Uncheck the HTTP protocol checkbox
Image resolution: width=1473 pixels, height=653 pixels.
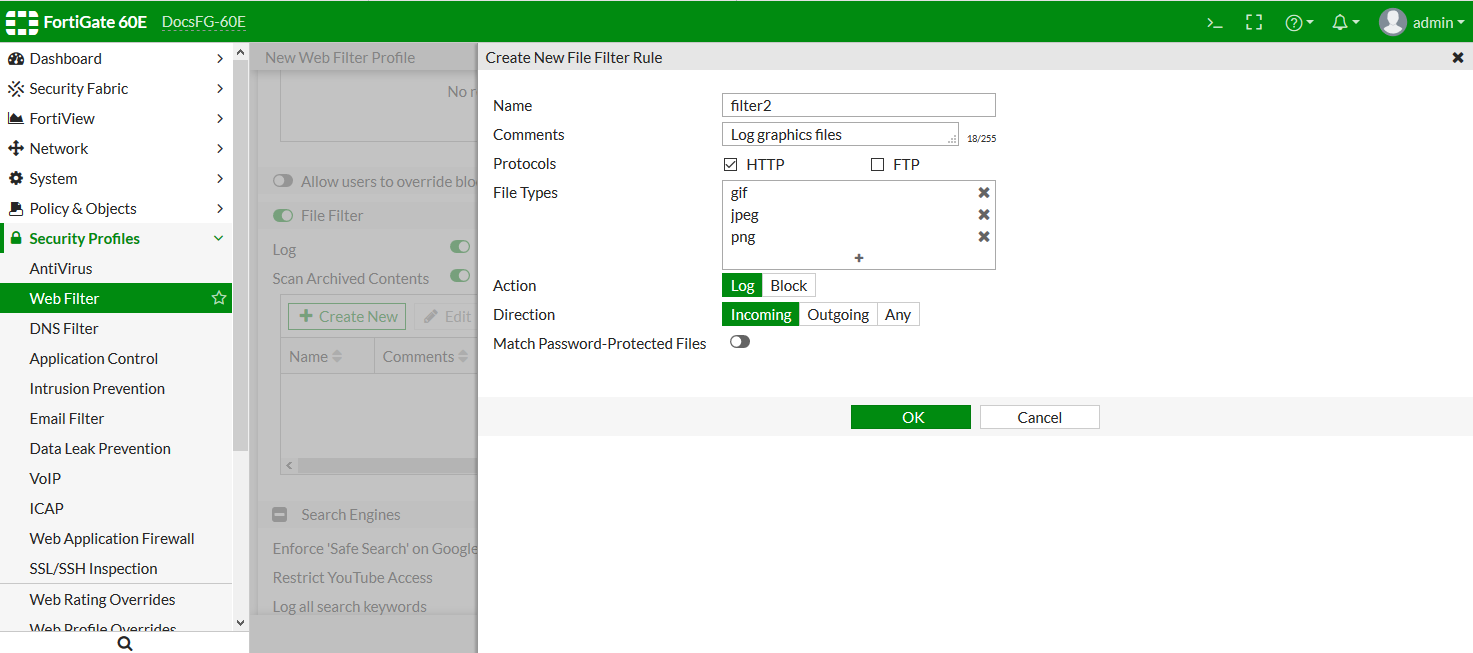pyautogui.click(x=731, y=165)
